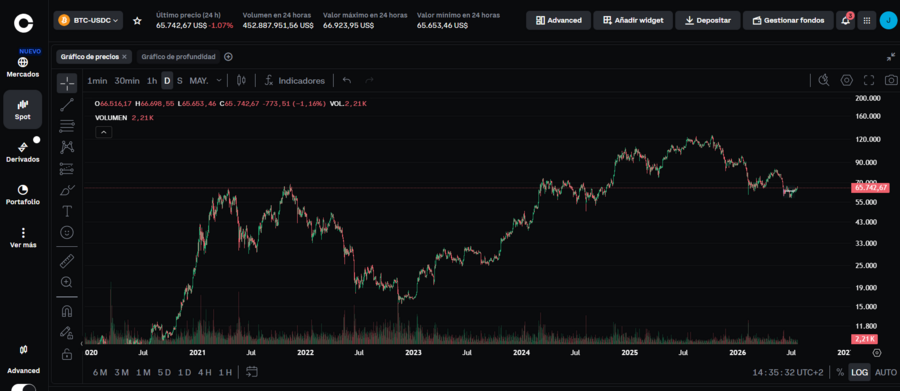
Task: Redo the last chart action
Action: pos(370,81)
